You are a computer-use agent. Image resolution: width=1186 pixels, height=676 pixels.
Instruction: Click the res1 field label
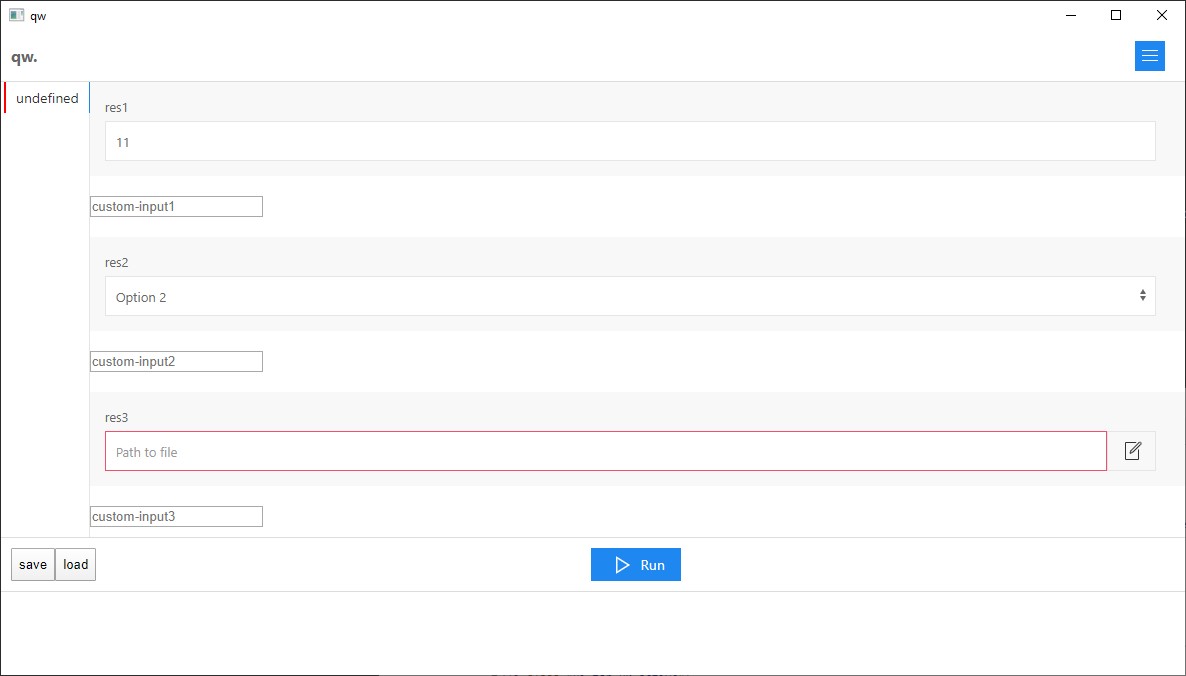coord(117,108)
